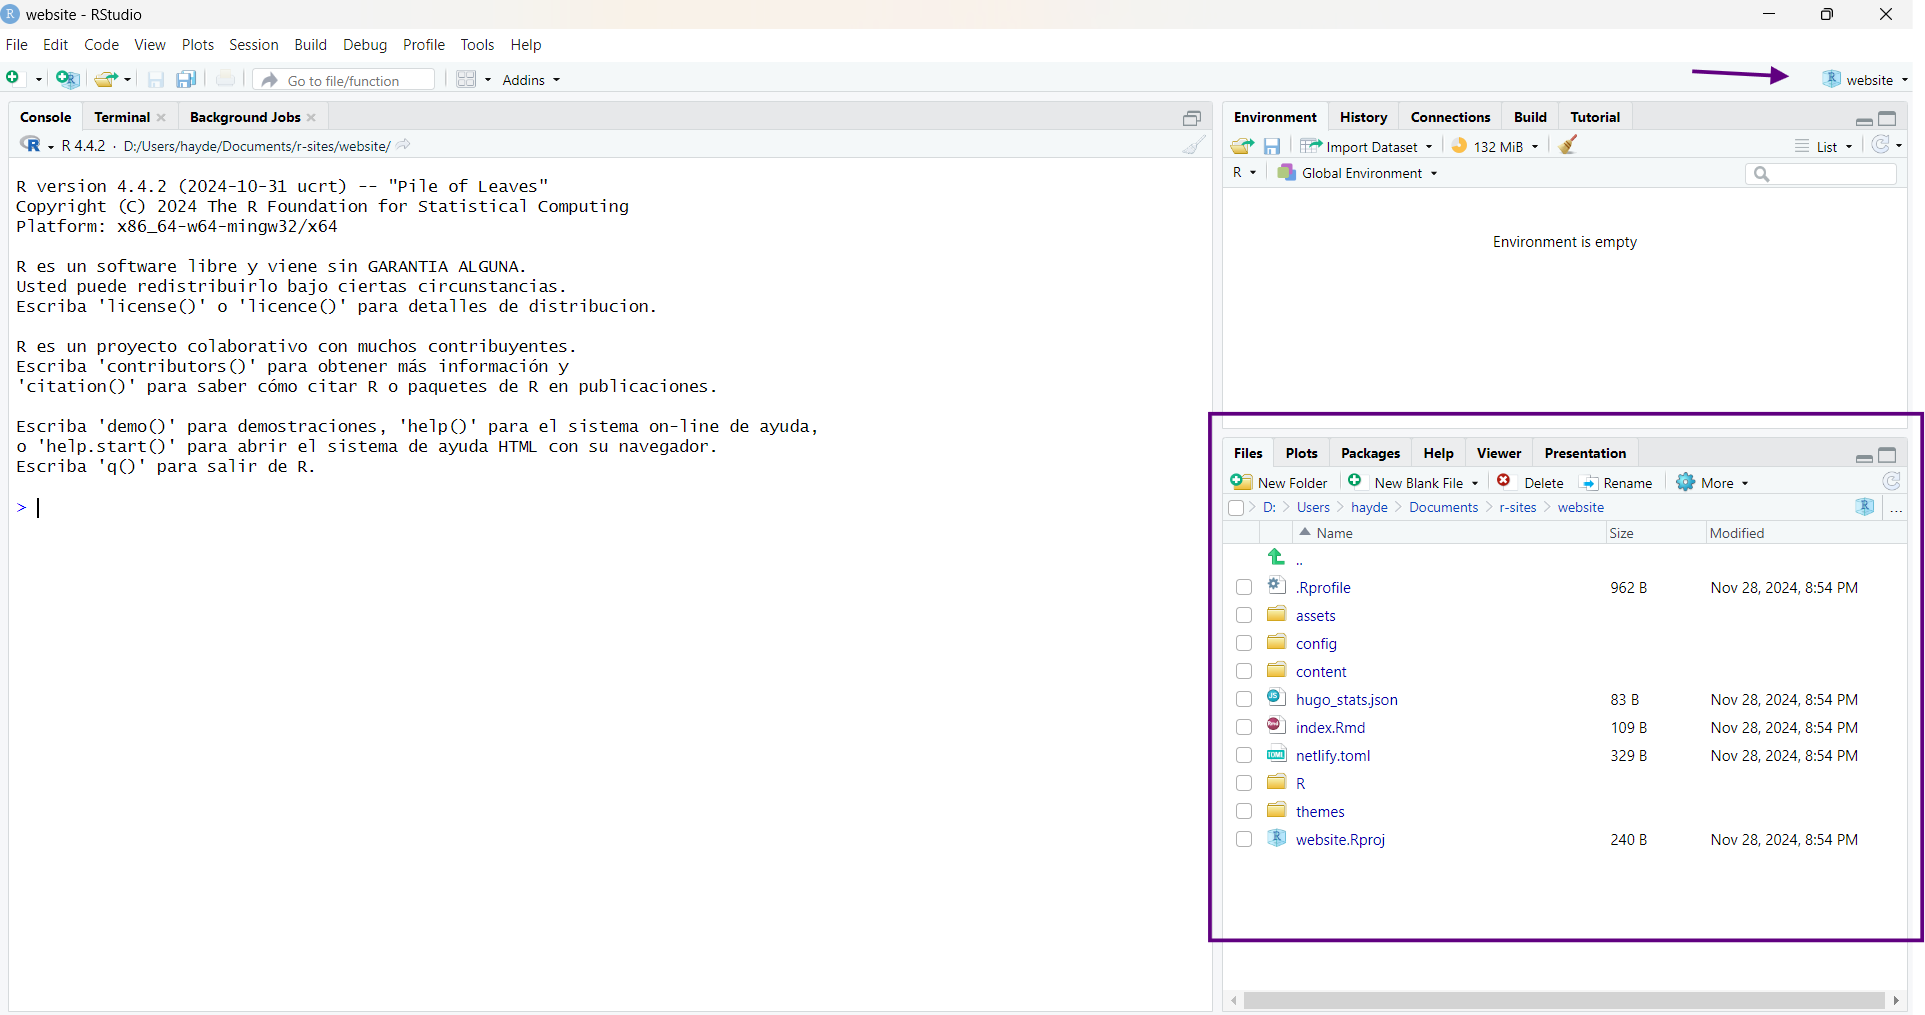The width and height of the screenshot is (1925, 1015).
Task: Switch to the Packages tab
Action: (1370, 453)
